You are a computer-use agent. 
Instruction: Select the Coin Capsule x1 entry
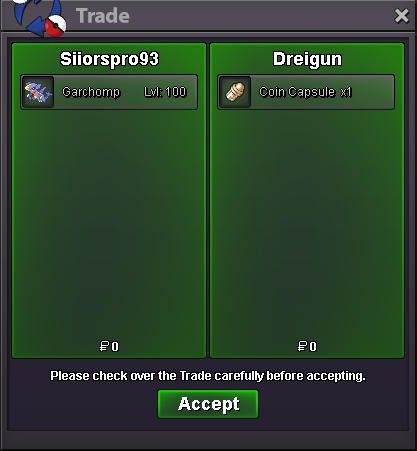pyautogui.click(x=306, y=92)
